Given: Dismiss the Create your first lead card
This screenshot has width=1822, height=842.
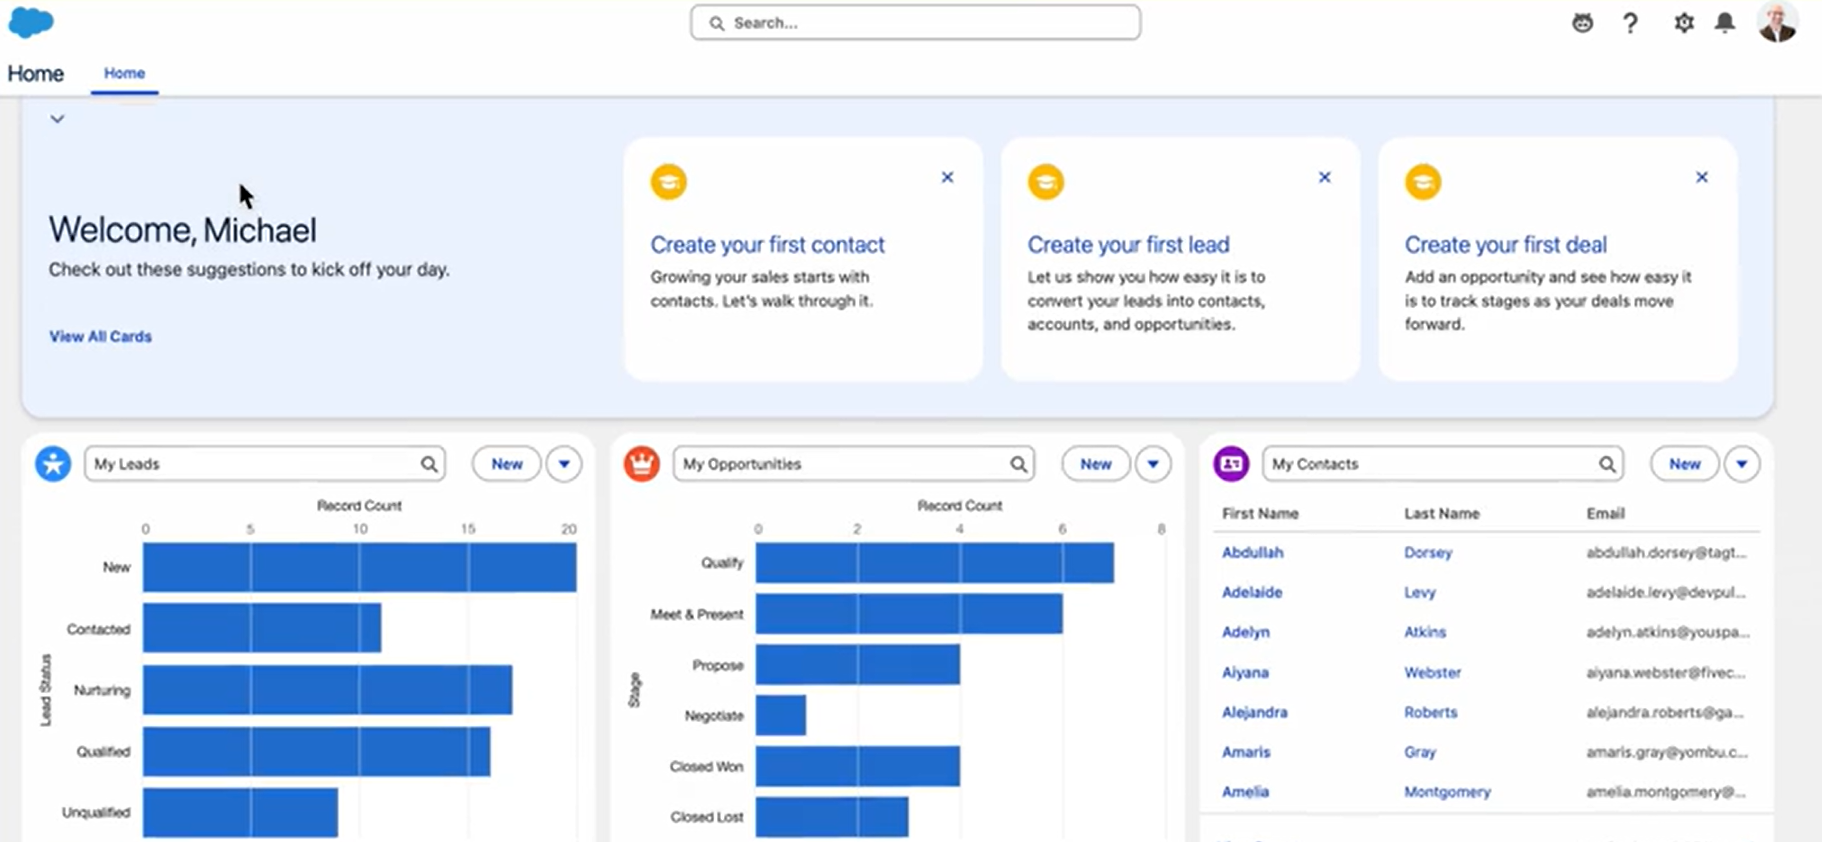Looking at the screenshot, I should click(1324, 177).
